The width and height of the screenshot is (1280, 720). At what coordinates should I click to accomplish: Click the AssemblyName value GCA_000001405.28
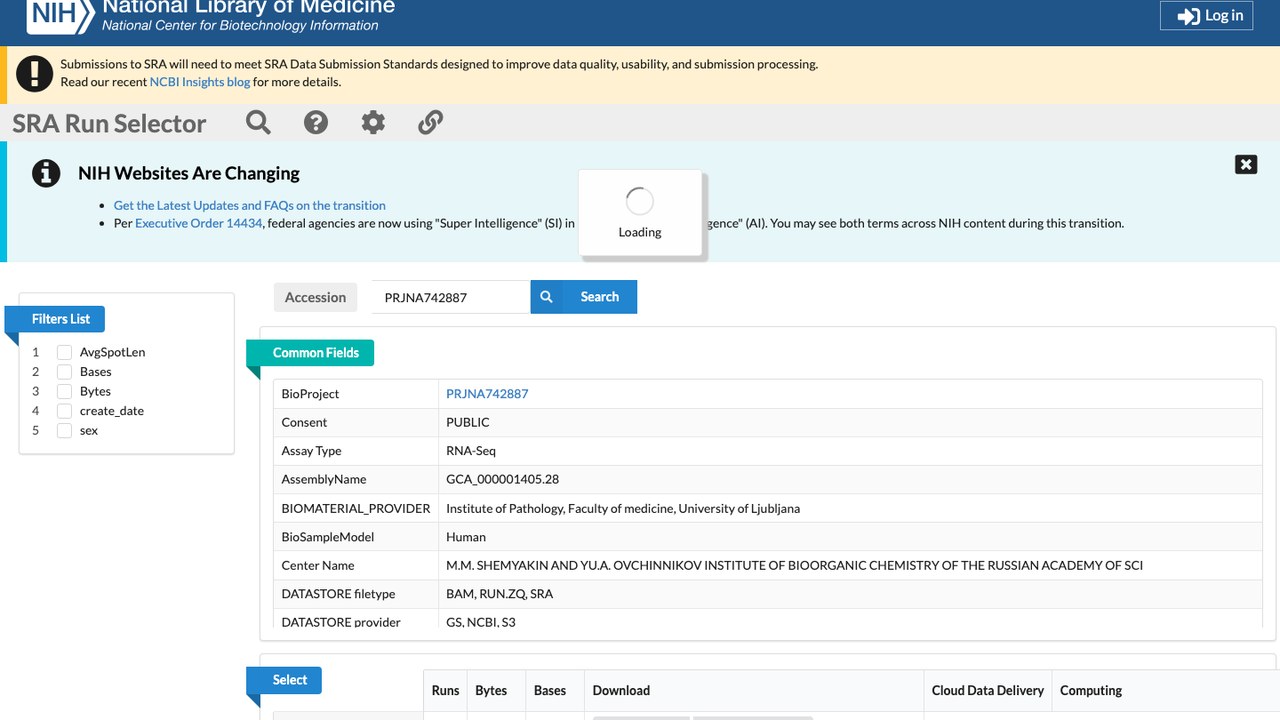pyautogui.click(x=503, y=480)
